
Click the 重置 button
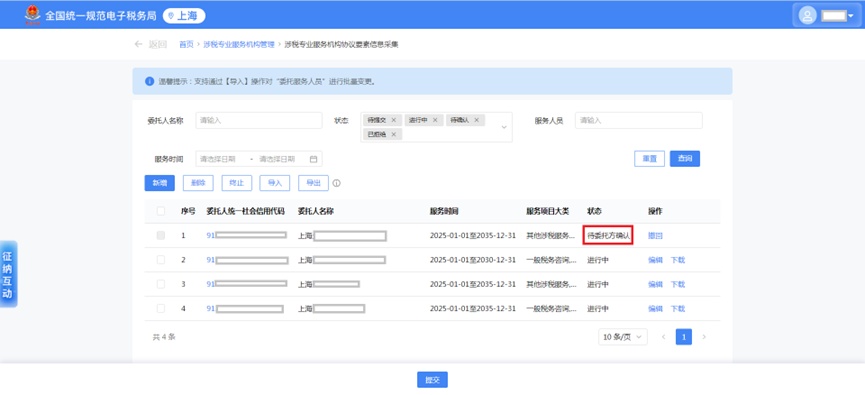click(x=649, y=158)
